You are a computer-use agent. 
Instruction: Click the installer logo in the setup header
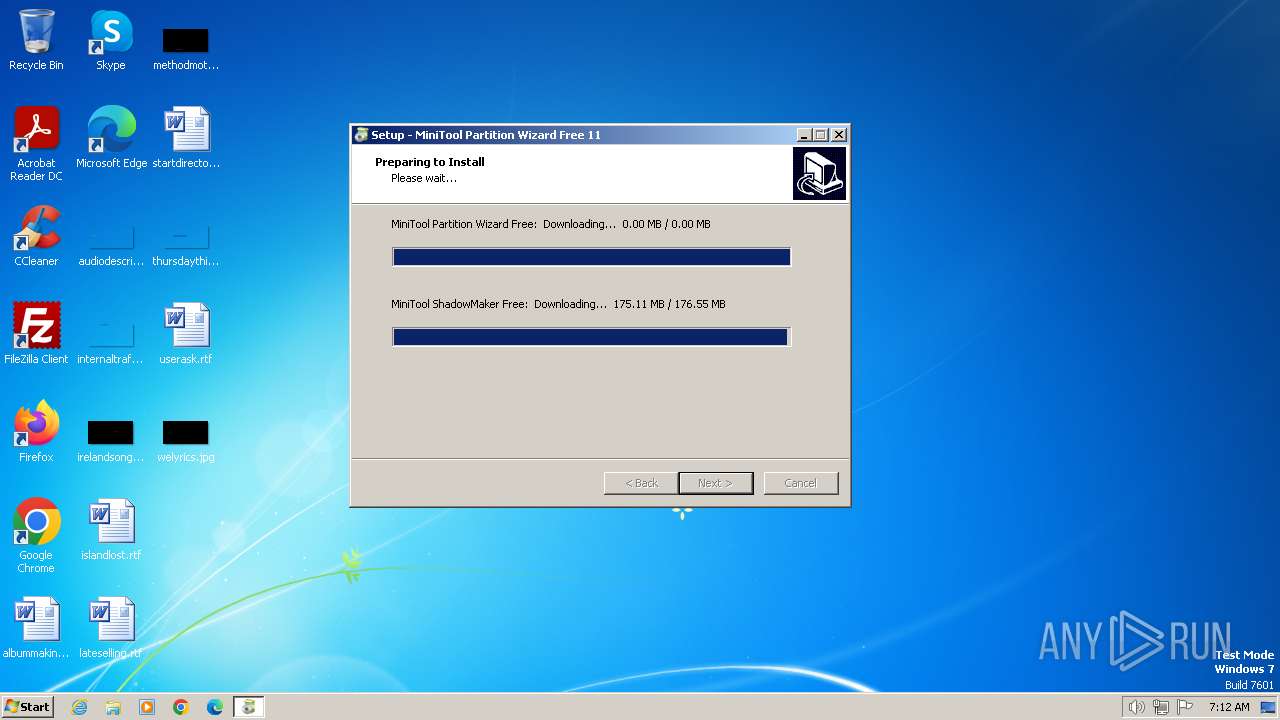819,173
